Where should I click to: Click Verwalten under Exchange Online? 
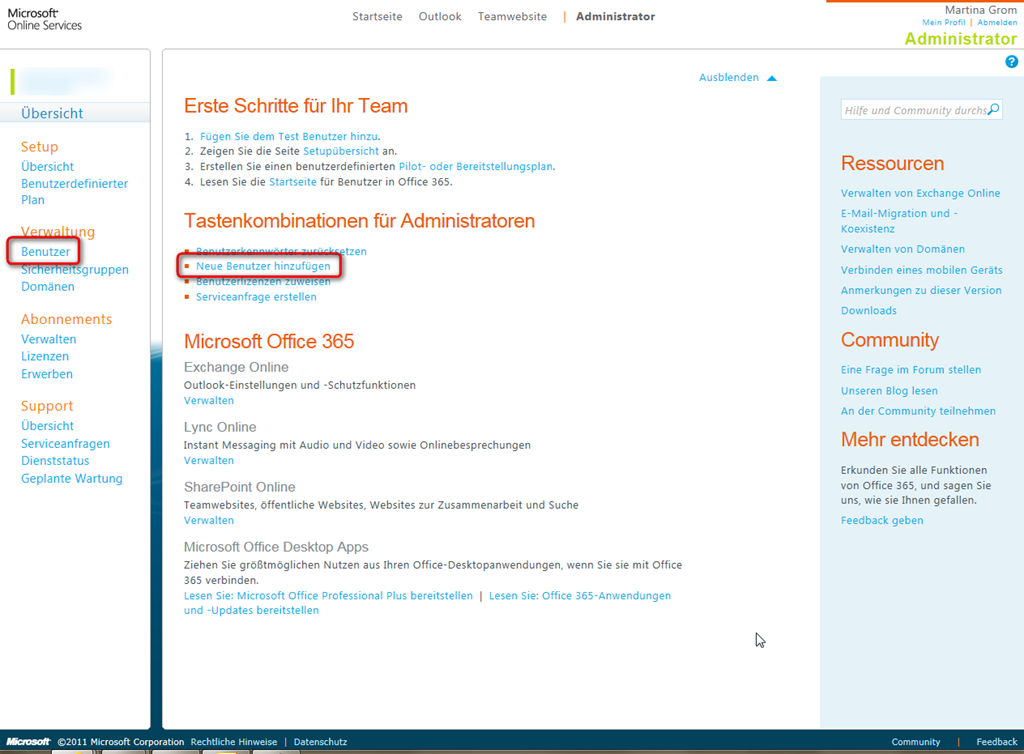209,401
